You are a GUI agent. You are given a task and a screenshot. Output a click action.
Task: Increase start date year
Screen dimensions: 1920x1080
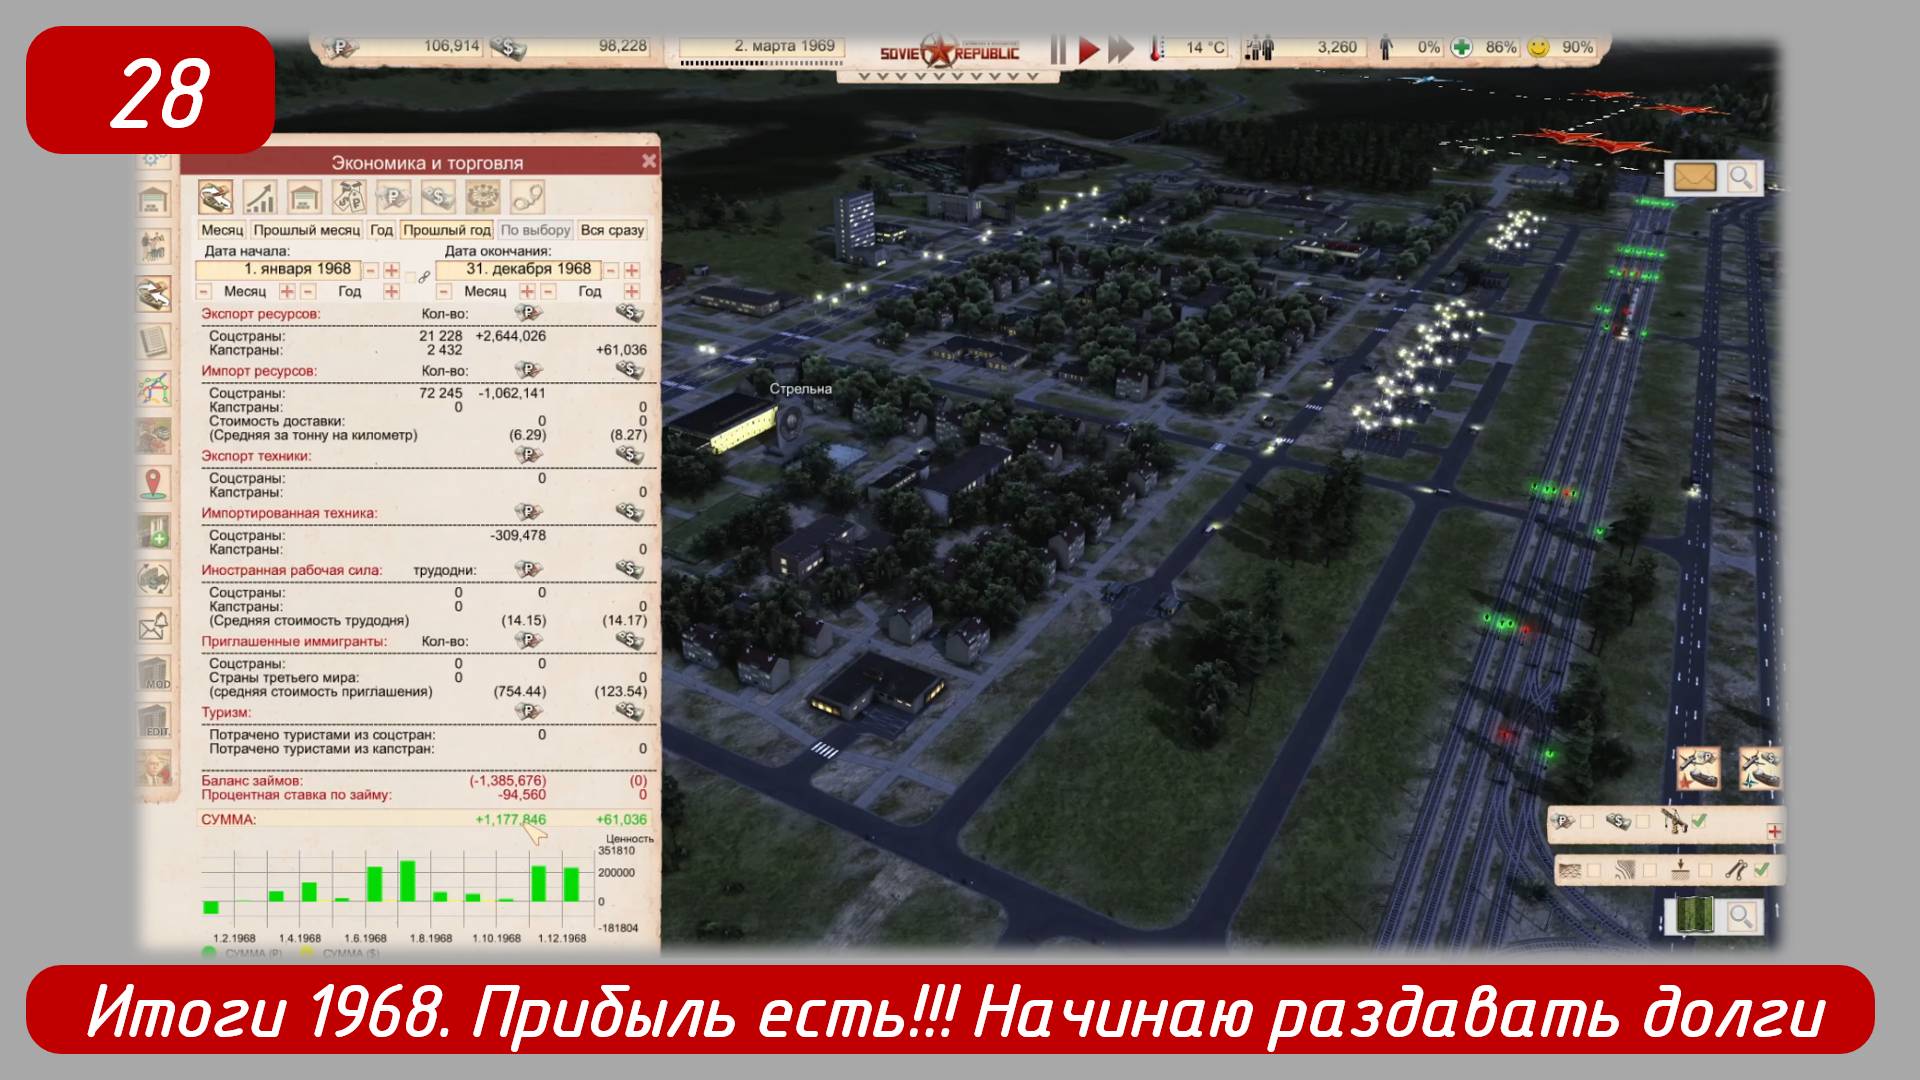pyautogui.click(x=391, y=292)
